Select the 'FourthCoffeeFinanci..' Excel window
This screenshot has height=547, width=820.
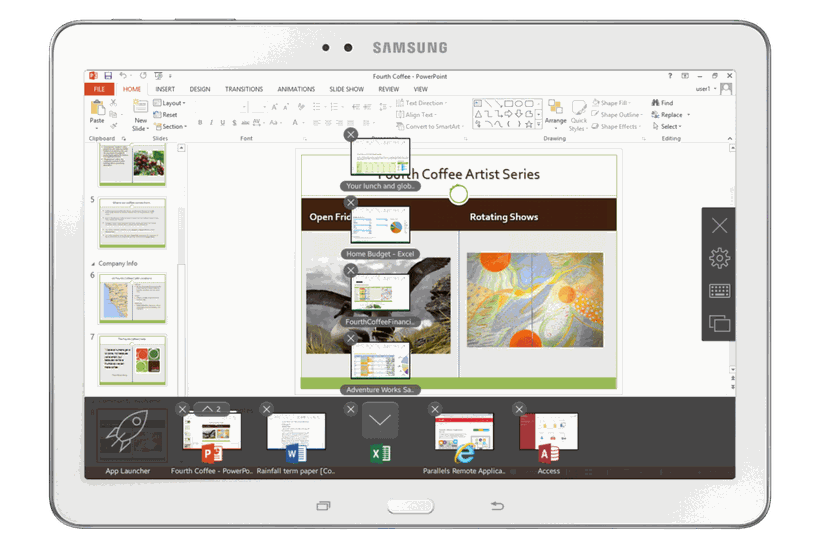tap(380, 292)
